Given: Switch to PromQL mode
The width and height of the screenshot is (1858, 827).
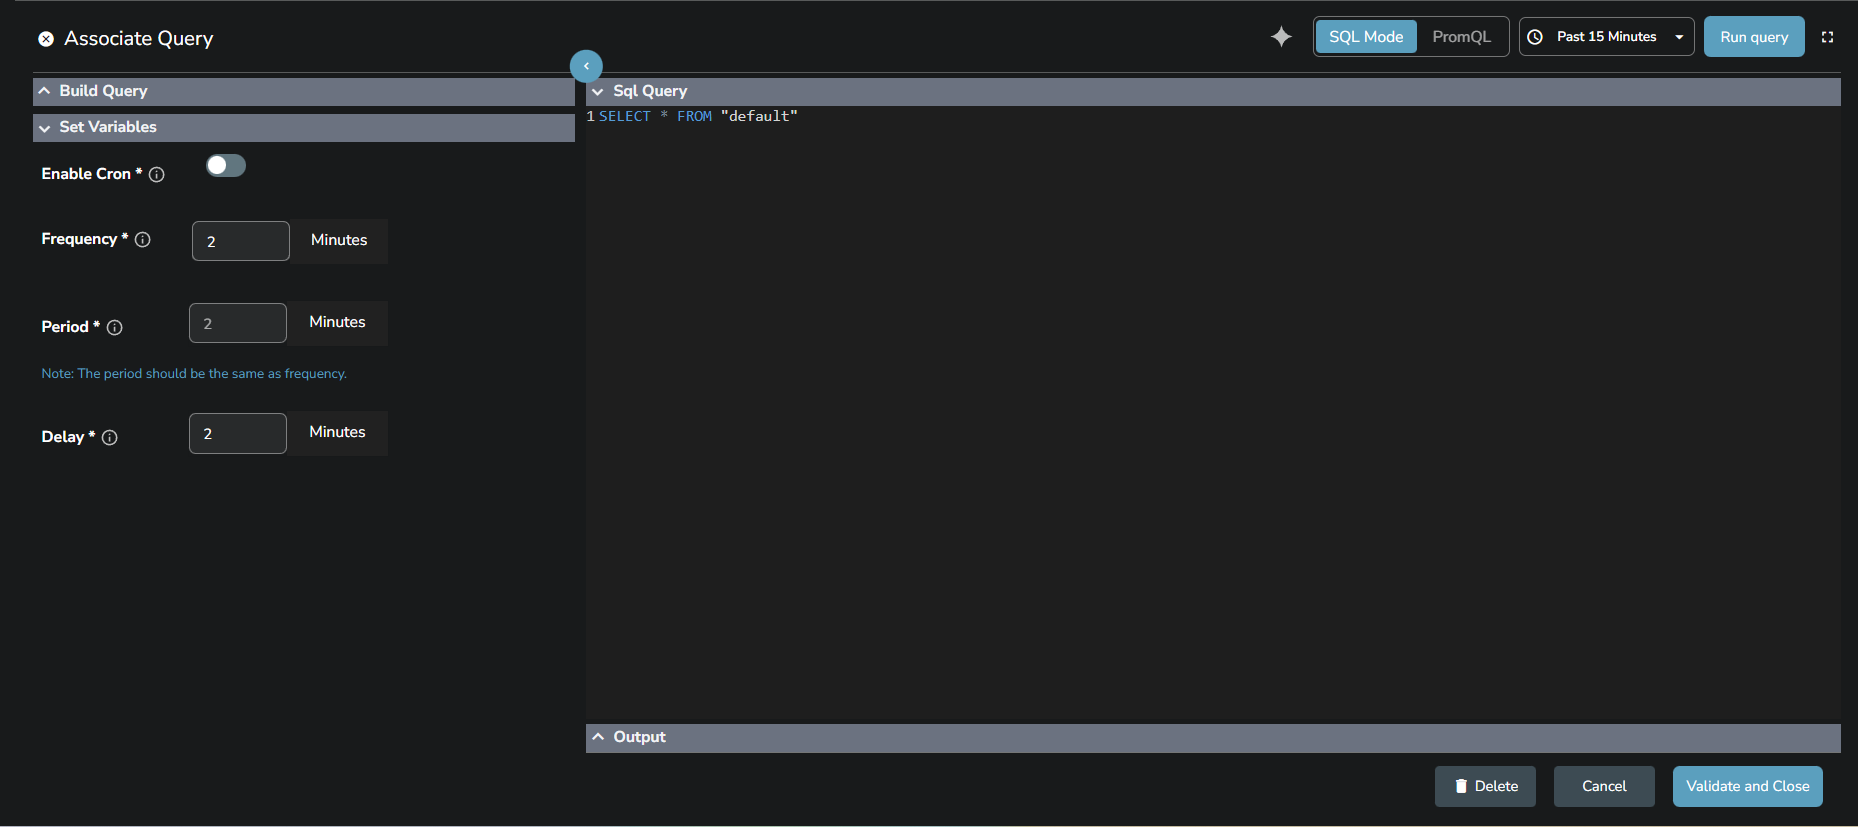Looking at the screenshot, I should [1461, 37].
